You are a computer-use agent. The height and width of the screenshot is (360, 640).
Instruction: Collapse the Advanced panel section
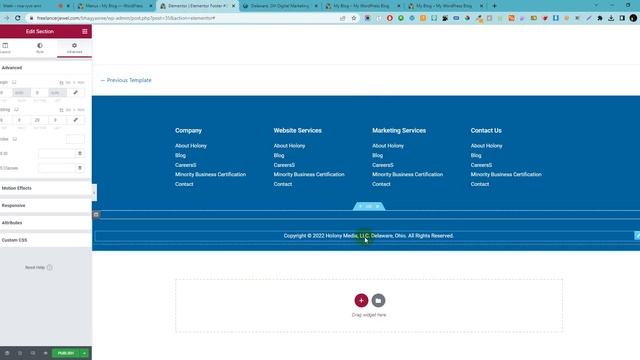point(46,68)
